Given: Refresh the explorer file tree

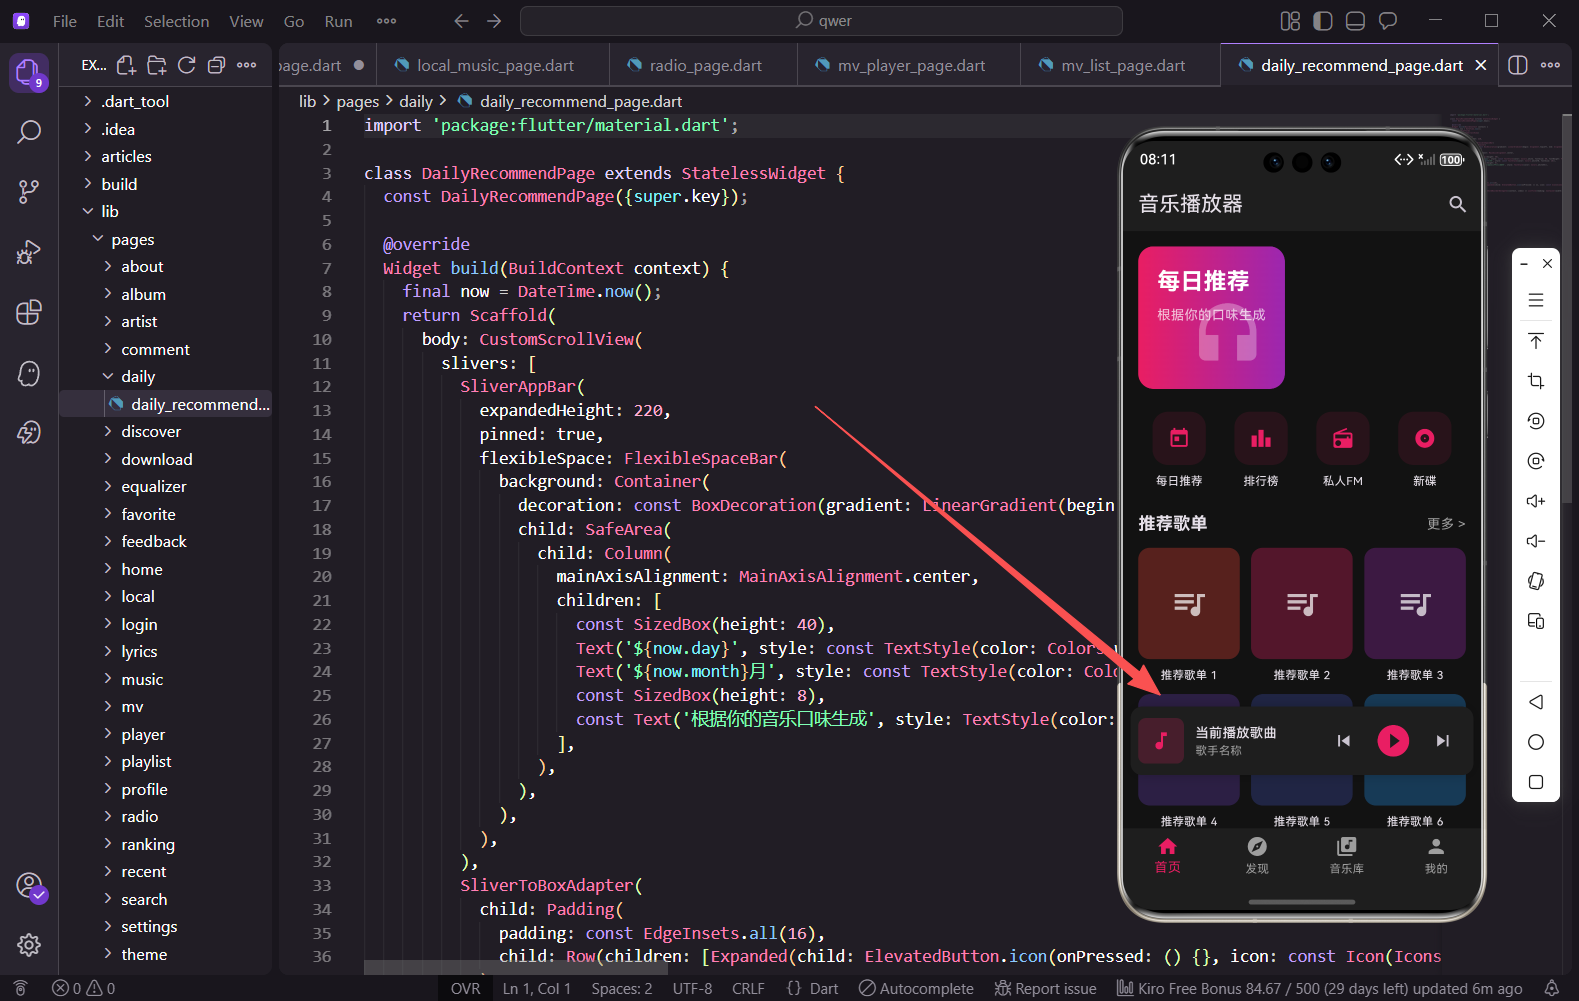Looking at the screenshot, I should (186, 65).
